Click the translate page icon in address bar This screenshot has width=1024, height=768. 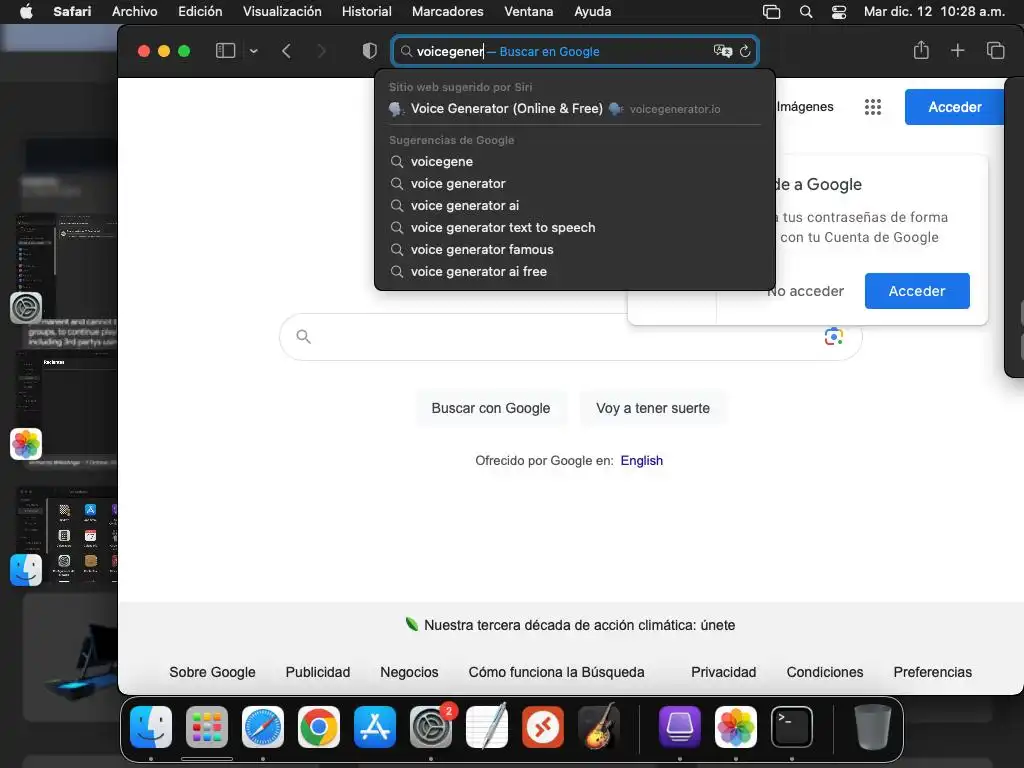722,51
